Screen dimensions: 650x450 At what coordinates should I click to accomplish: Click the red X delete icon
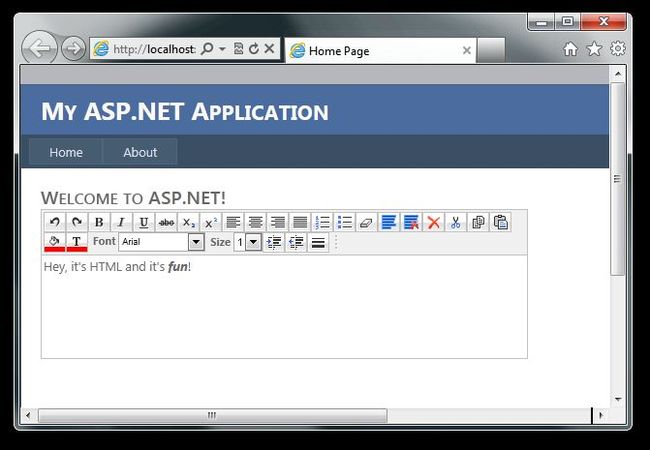[x=434, y=222]
